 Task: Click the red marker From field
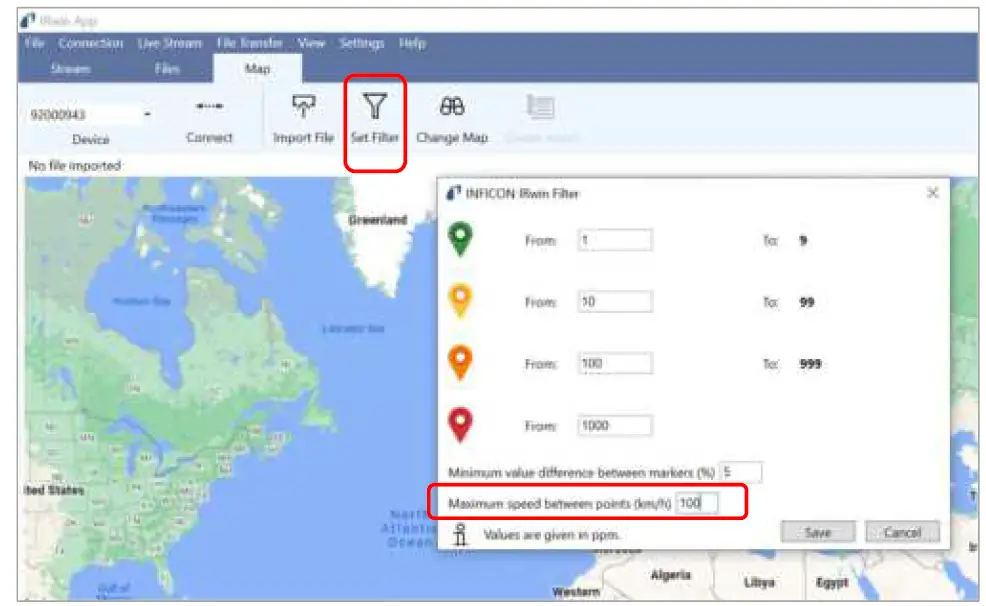point(615,426)
